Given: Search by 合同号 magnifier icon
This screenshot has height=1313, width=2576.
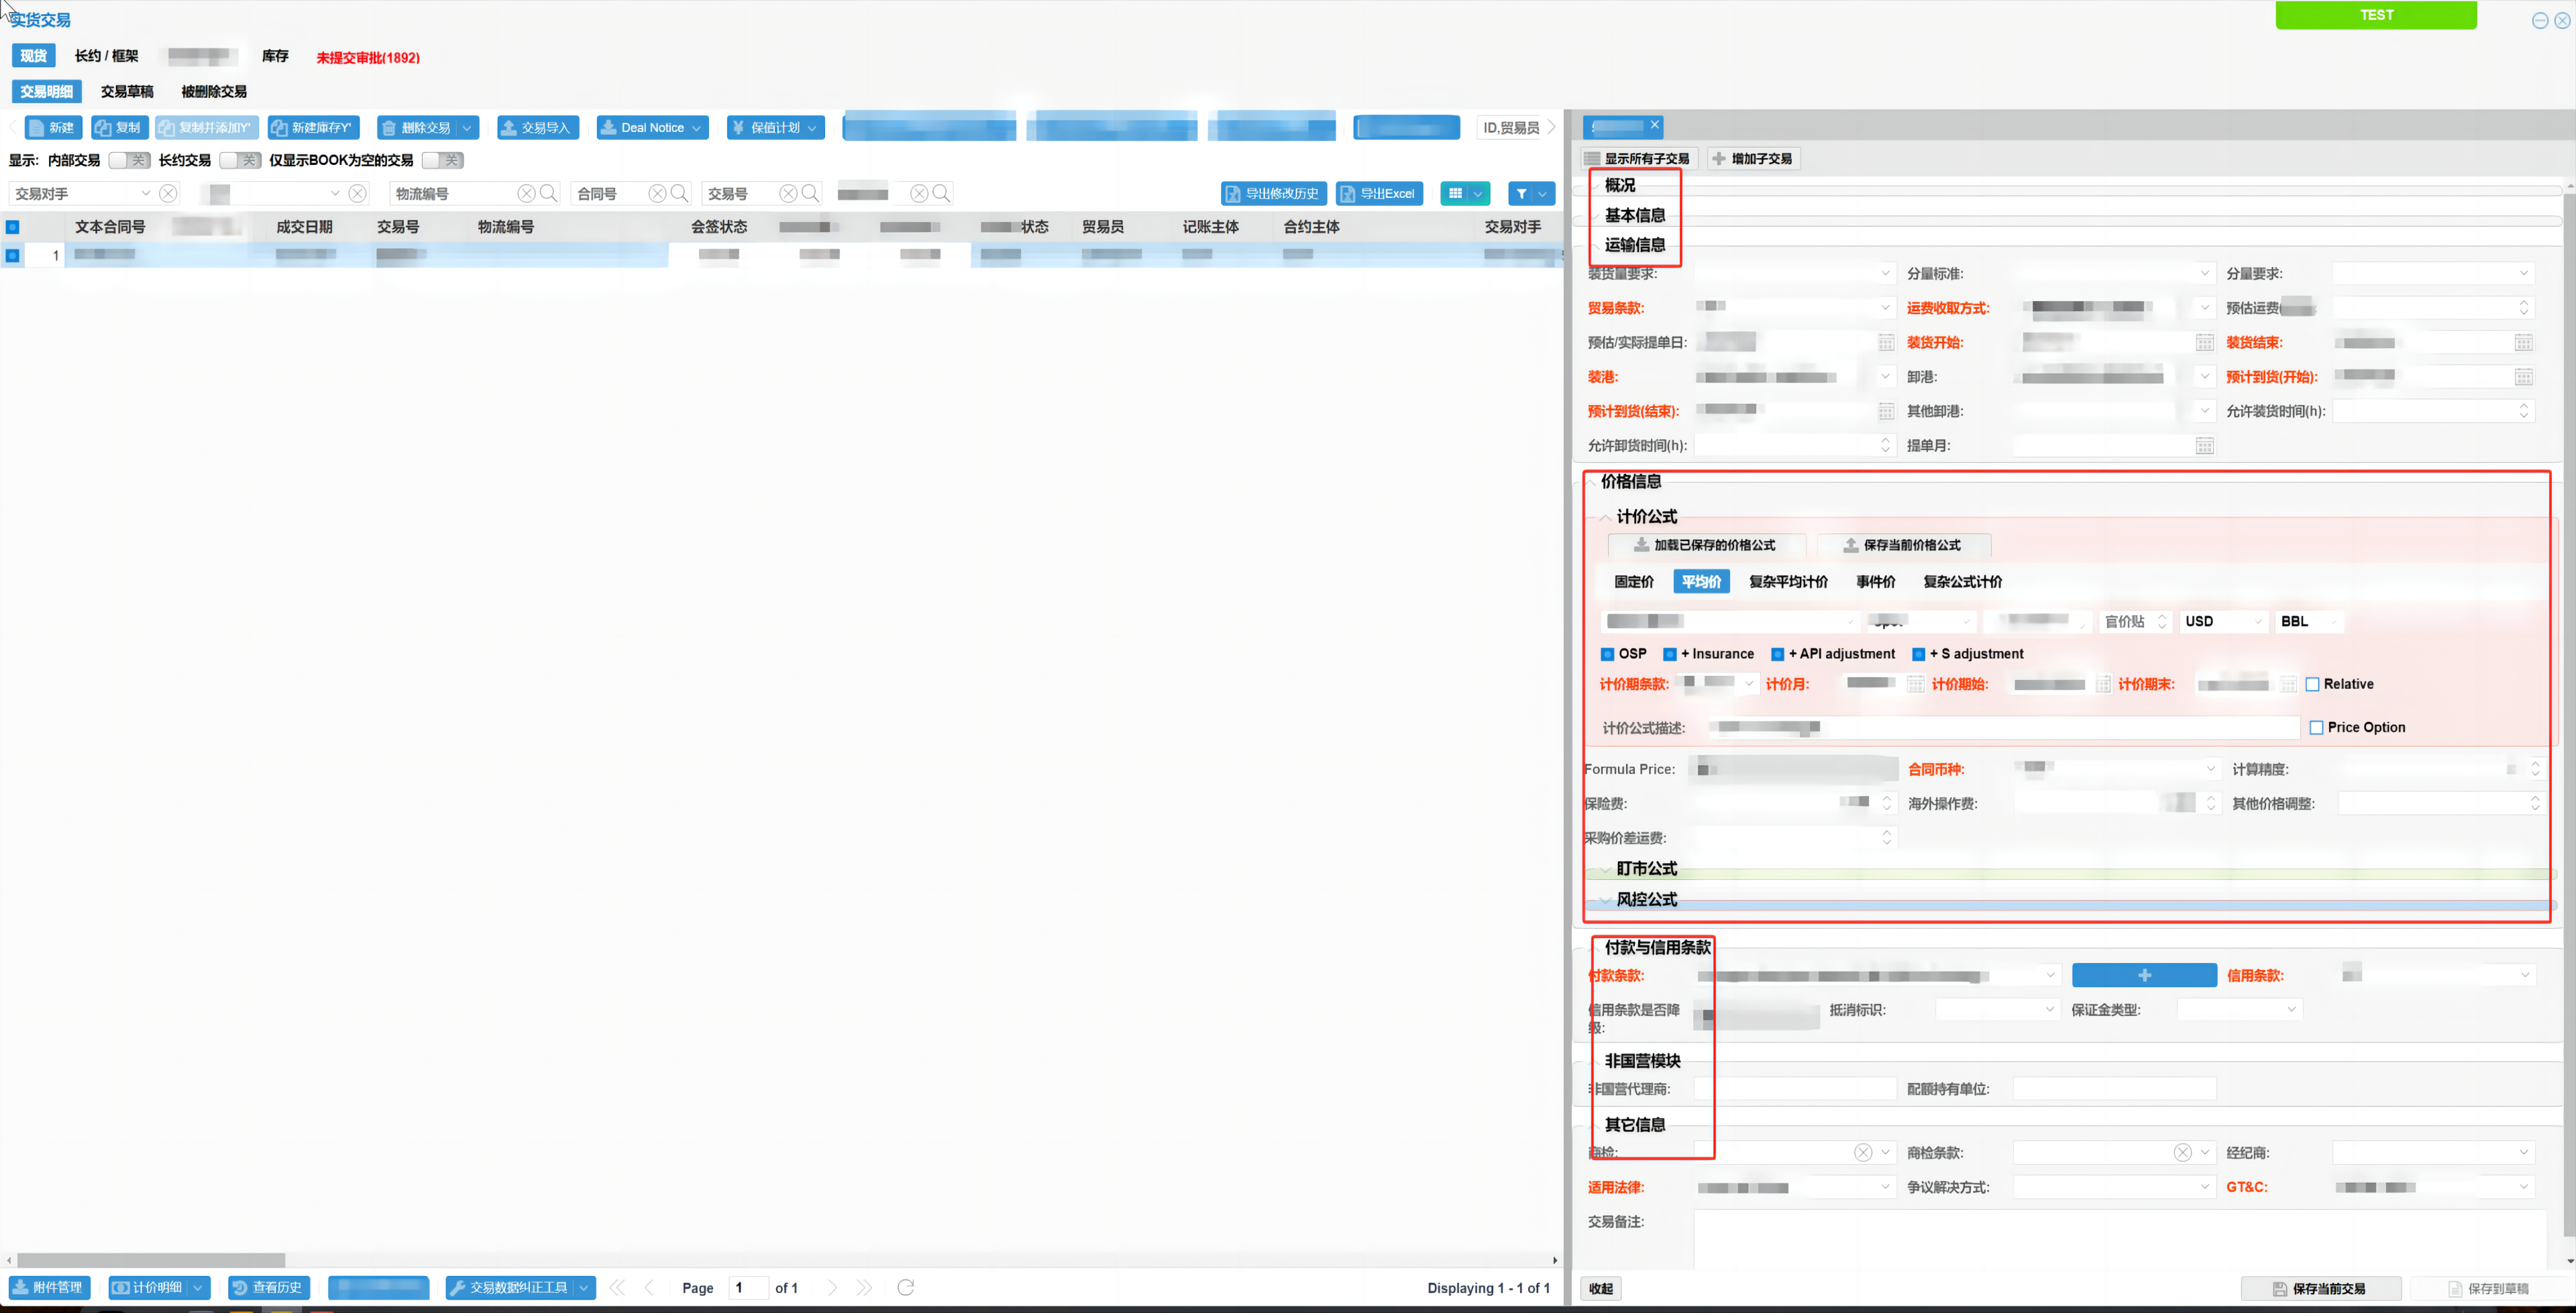Looking at the screenshot, I should pos(679,193).
